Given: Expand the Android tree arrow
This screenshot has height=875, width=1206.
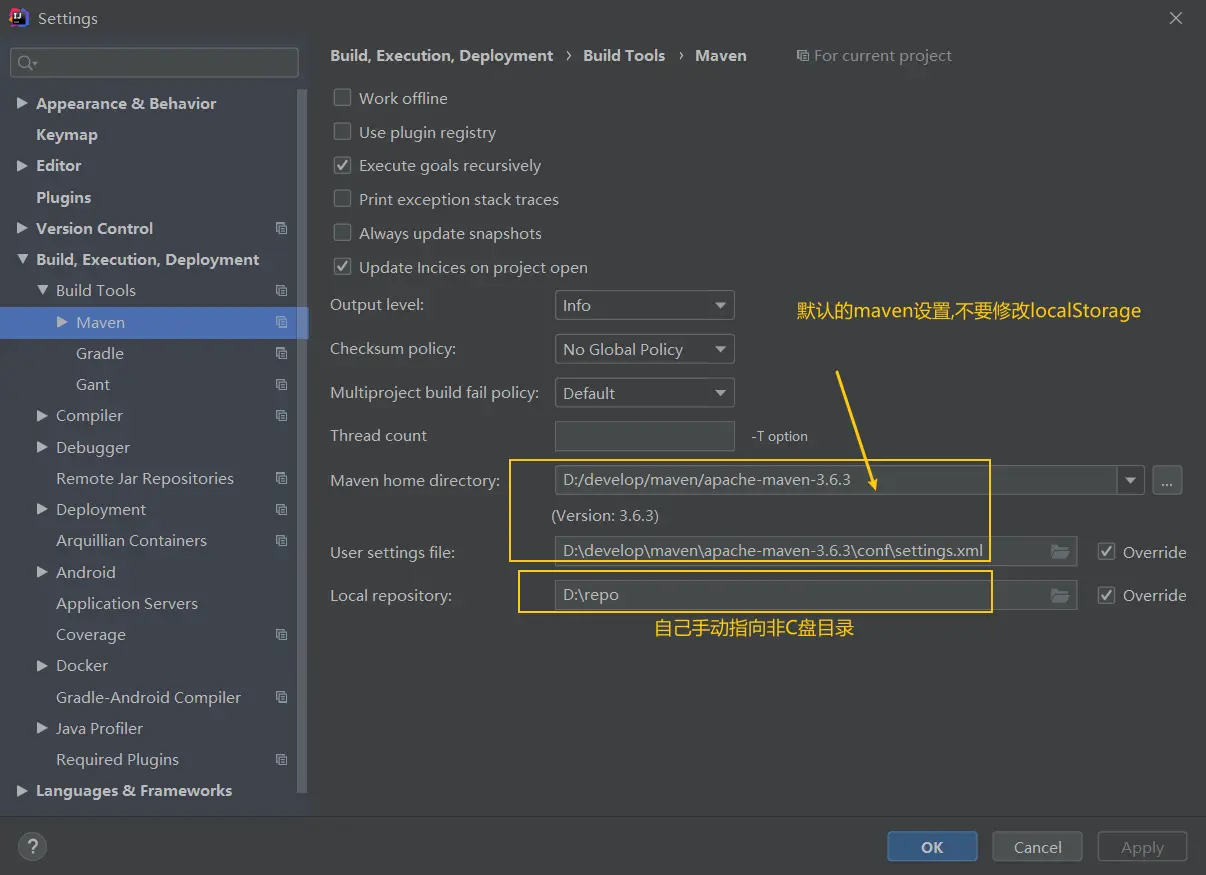Looking at the screenshot, I should click(x=42, y=572).
